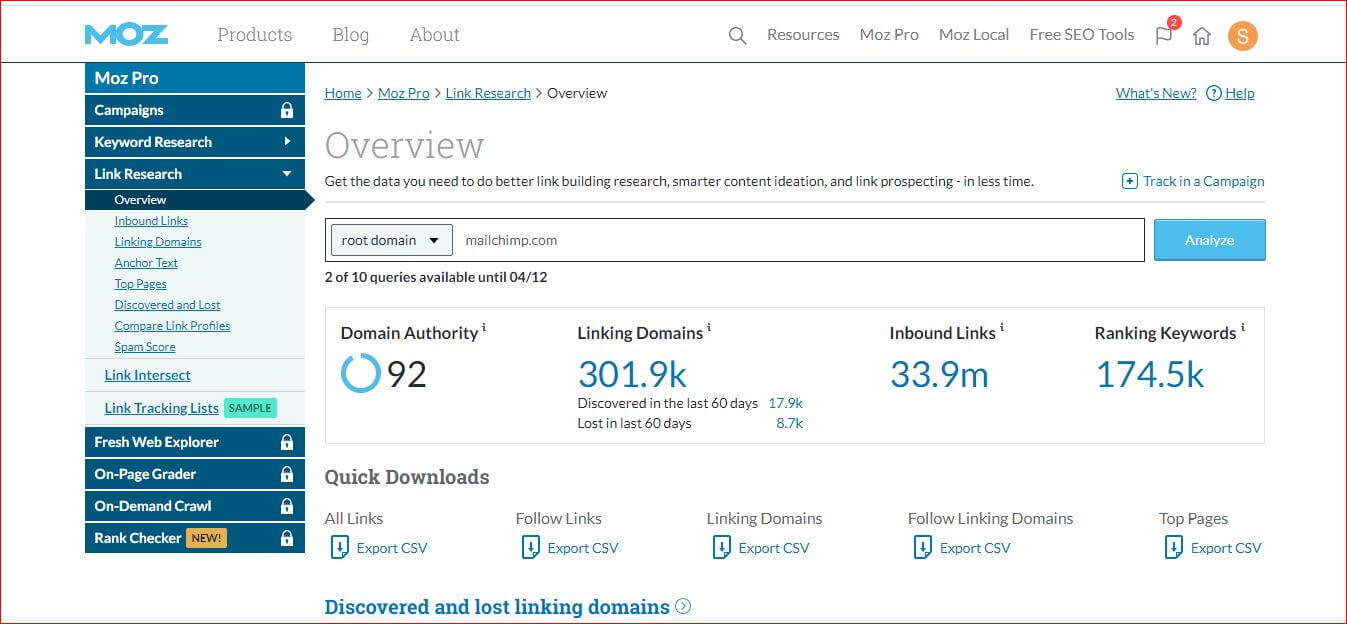Click the Moz Pro breadcrumb link
This screenshot has height=624, width=1347.
pyautogui.click(x=404, y=93)
